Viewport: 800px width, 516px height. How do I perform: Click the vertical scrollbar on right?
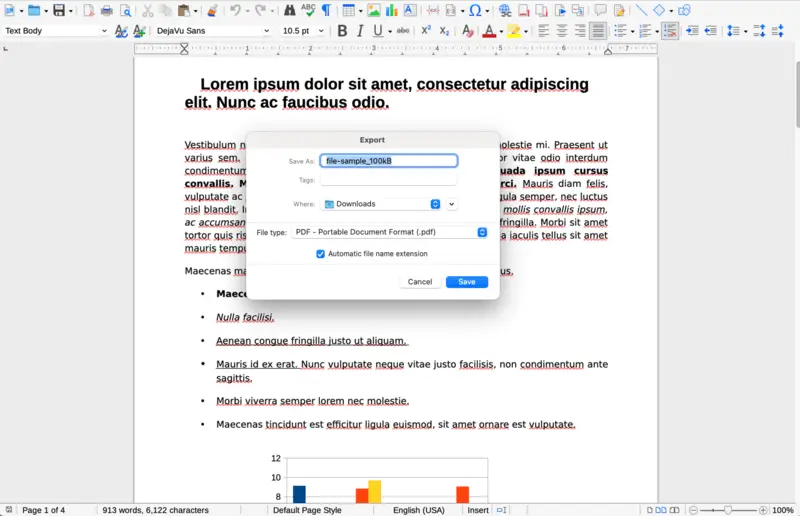point(797,94)
